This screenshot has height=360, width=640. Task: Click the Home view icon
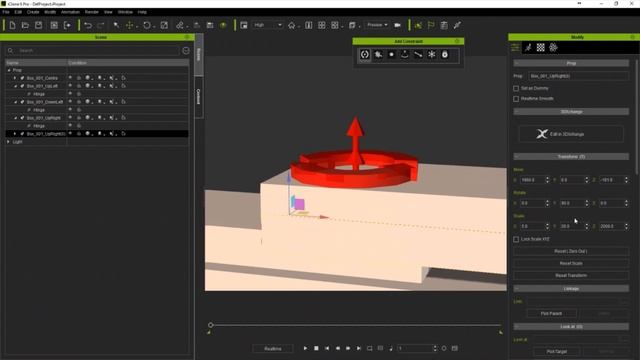(x=291, y=25)
